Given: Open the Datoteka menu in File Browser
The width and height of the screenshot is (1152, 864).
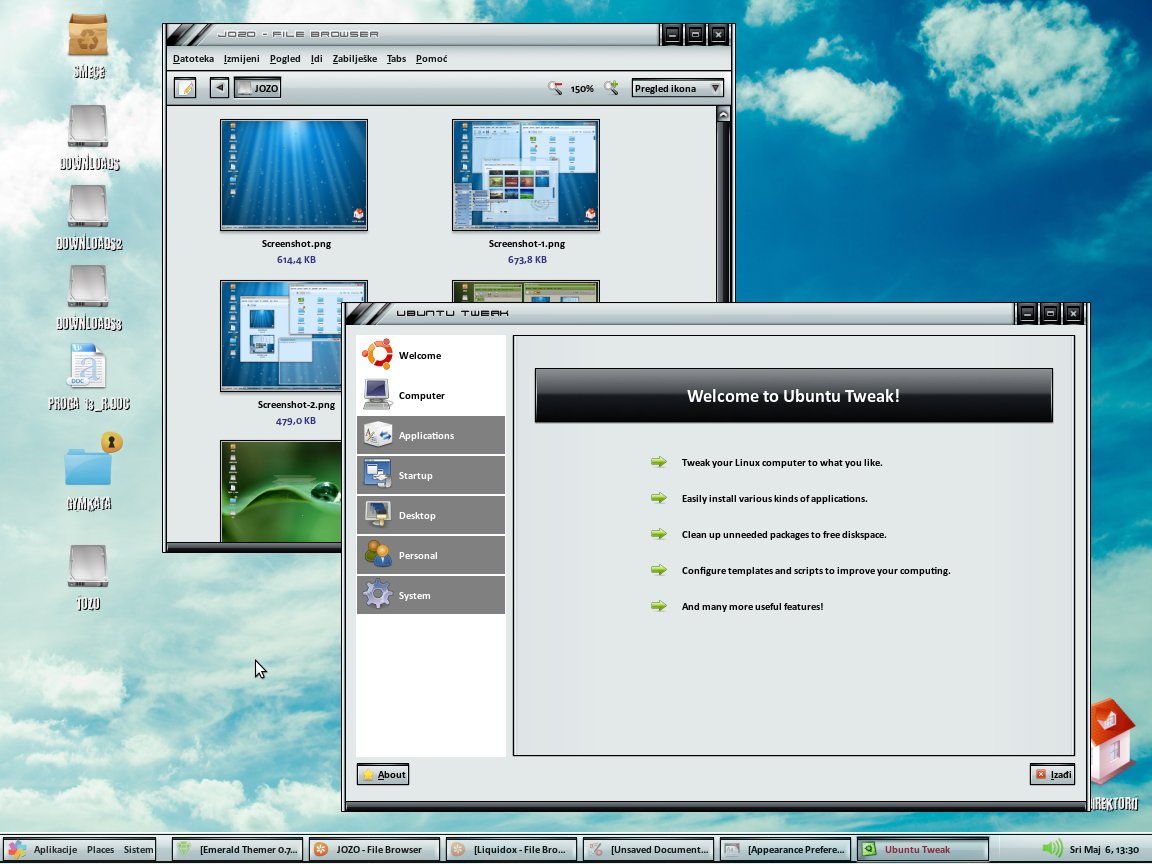Looking at the screenshot, I should click(193, 59).
